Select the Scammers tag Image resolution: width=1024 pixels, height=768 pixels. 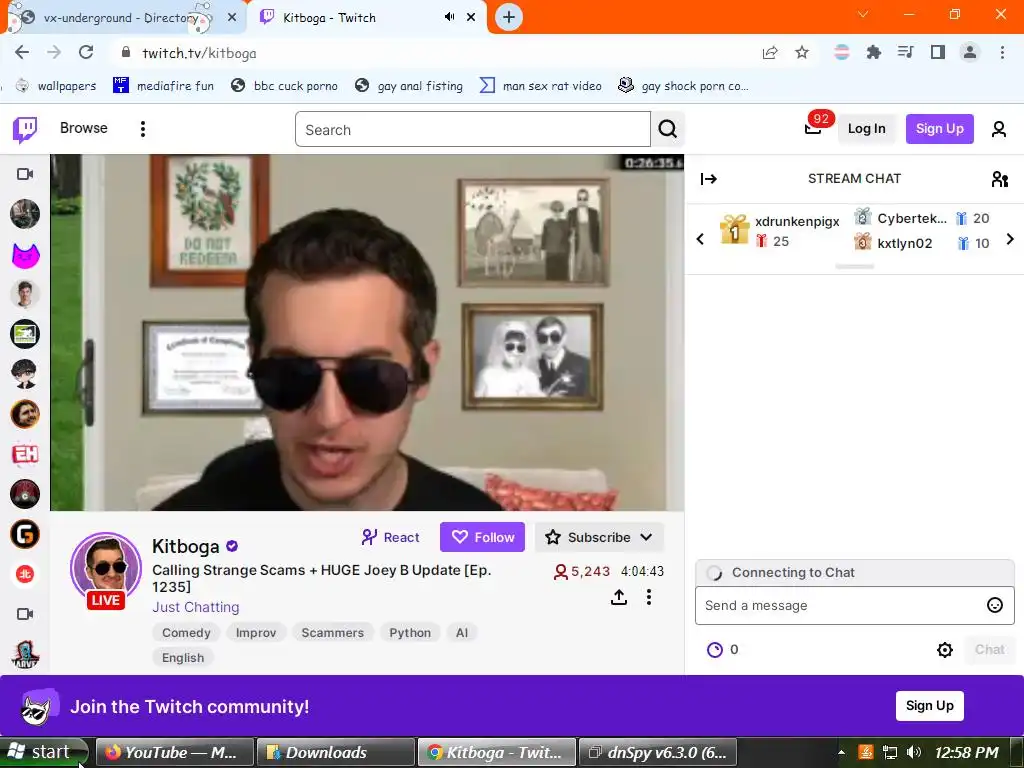coord(332,633)
